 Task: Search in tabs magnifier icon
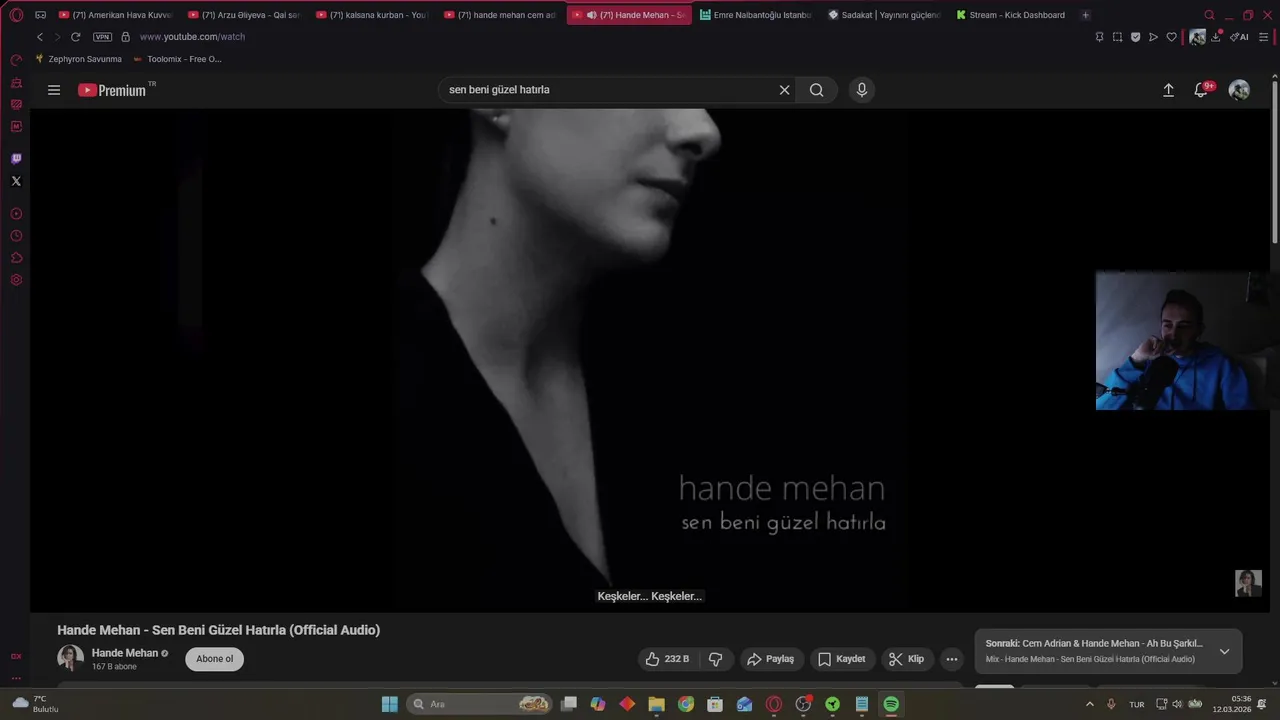coord(1209,15)
